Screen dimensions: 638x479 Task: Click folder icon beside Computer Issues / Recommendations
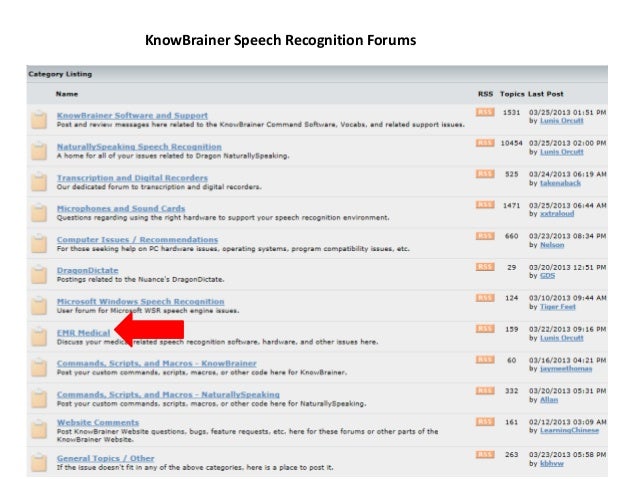39,244
